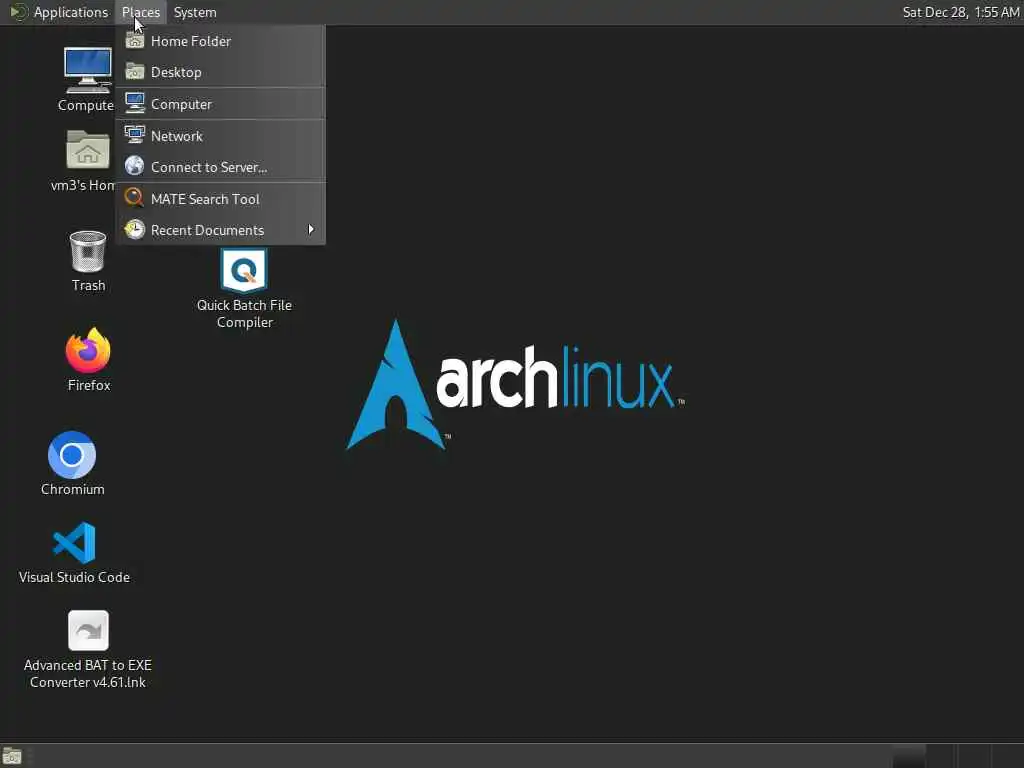Image resolution: width=1024 pixels, height=768 pixels.
Task: Click the Applications menu logo icon
Action: click(19, 12)
